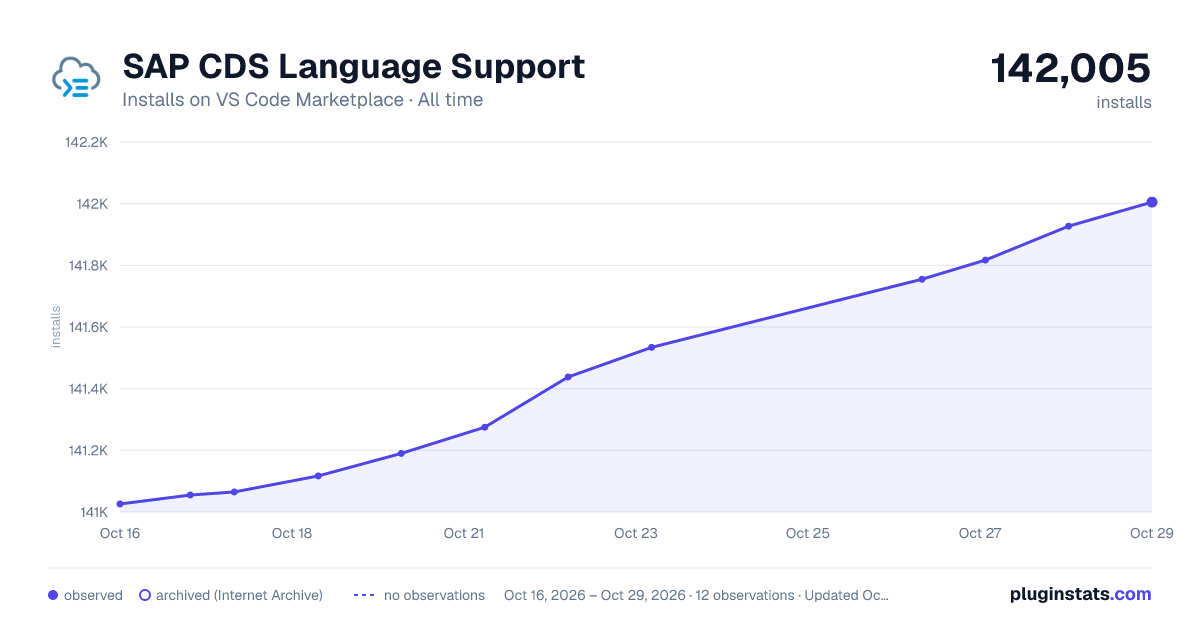Click the 'no observations' legend label

point(434,595)
